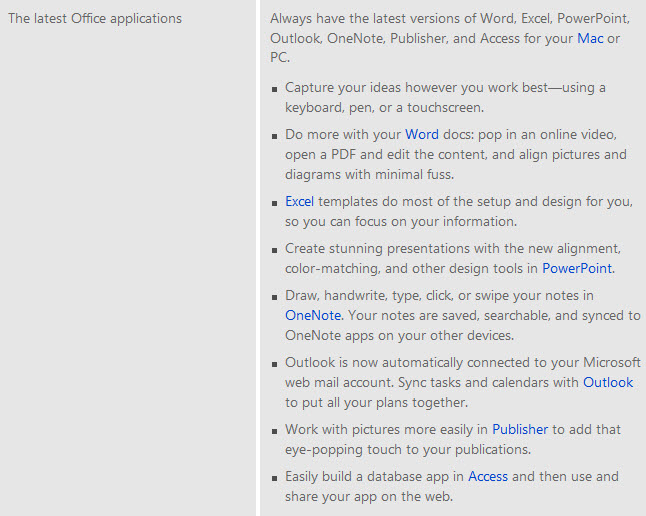Follow the Word hyperlink

[422, 134]
